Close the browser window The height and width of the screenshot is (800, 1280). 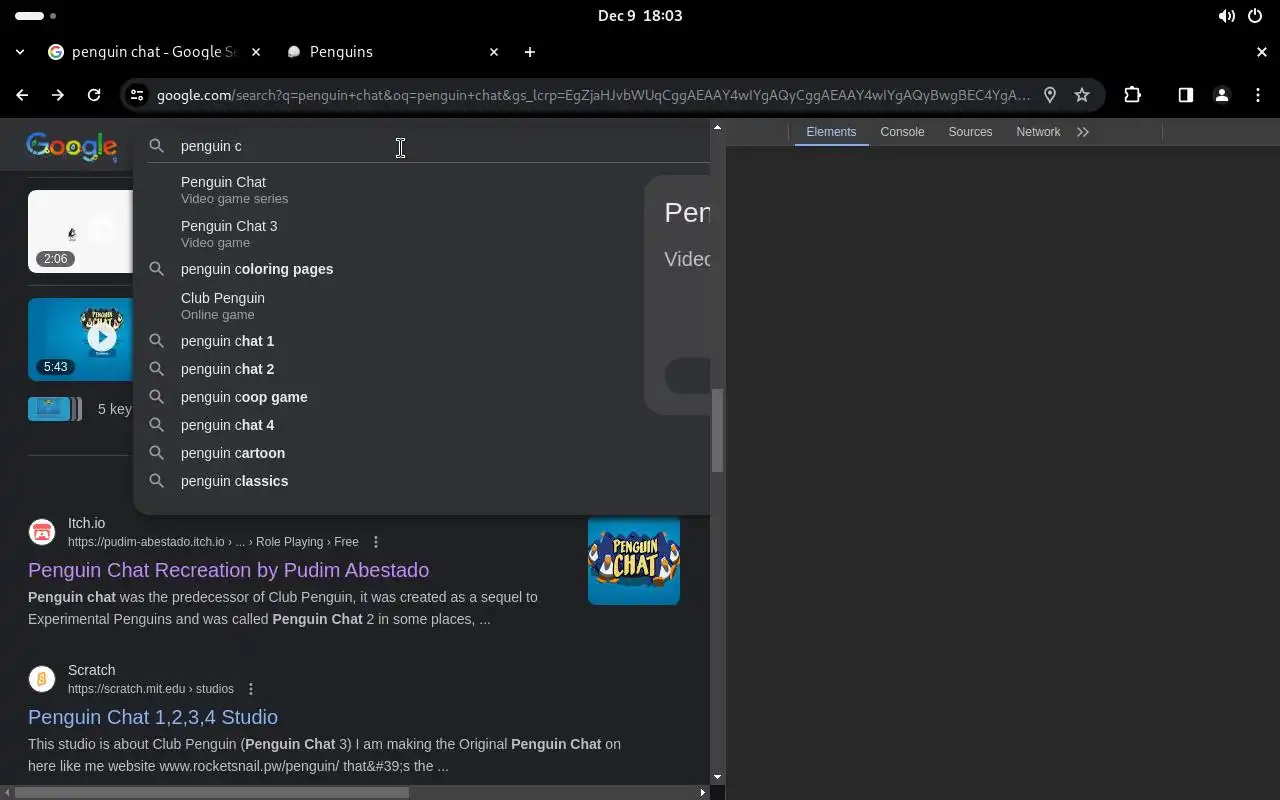[x=1262, y=52]
